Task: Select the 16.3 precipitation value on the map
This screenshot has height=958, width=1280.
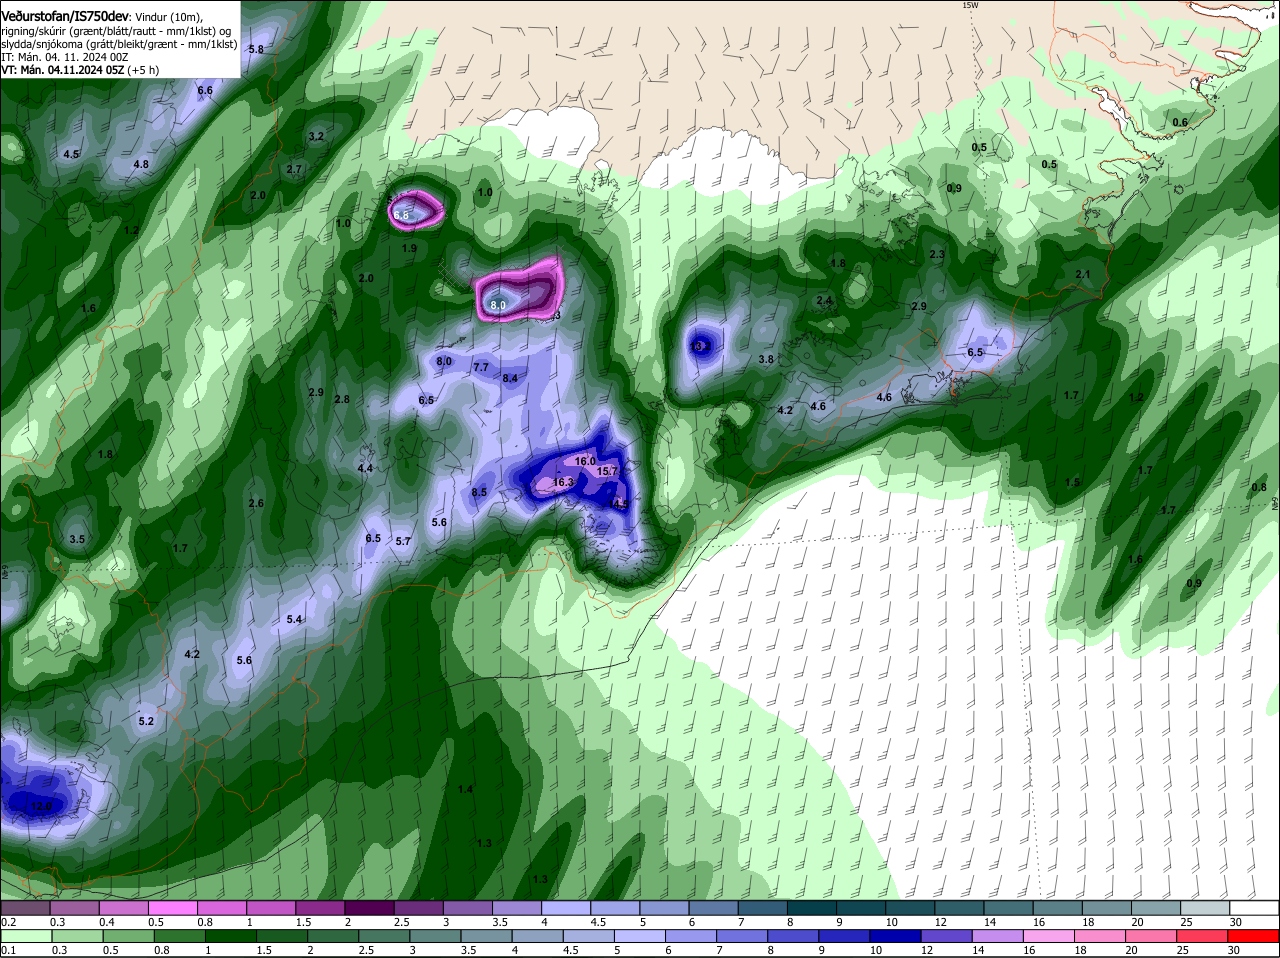Action: pyautogui.click(x=563, y=482)
